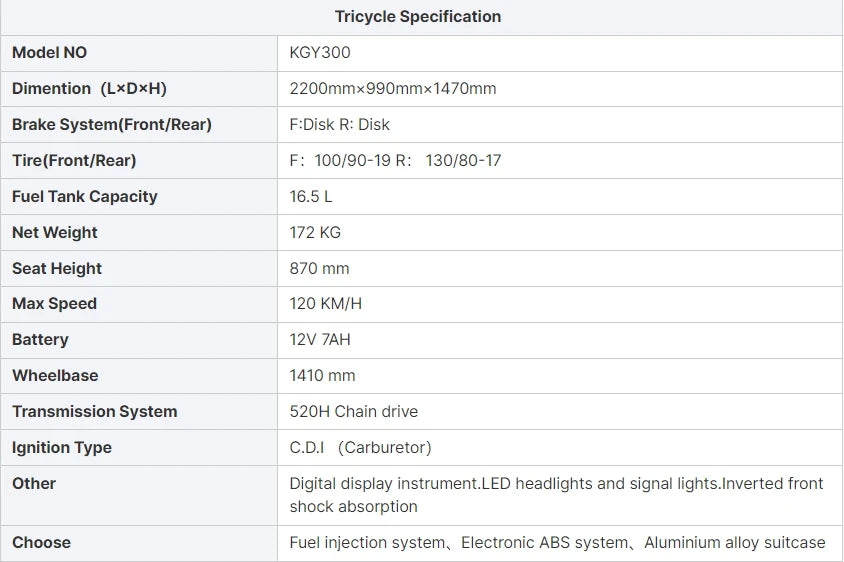The width and height of the screenshot is (844, 562).
Task: Click the Tire(Front/Rear) row label
Action: (74, 160)
